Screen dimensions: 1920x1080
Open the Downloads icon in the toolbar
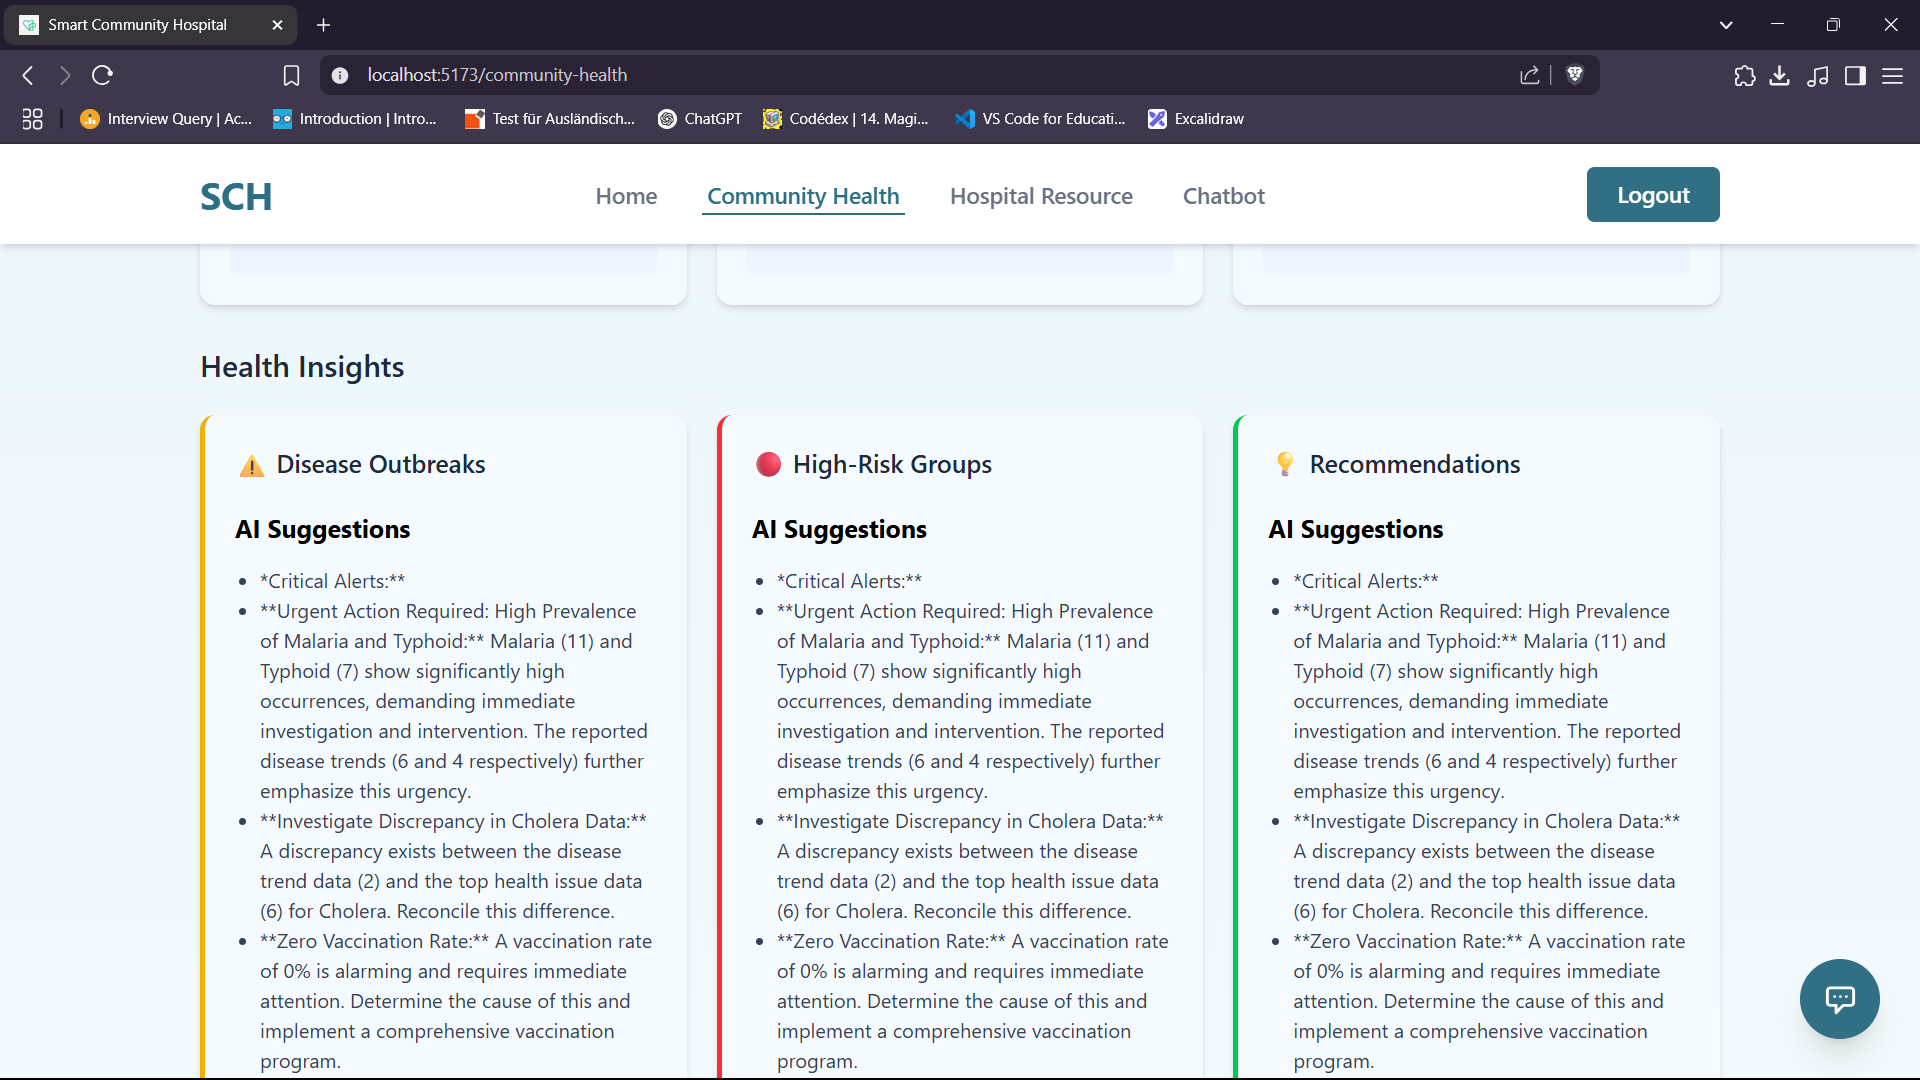click(1781, 75)
